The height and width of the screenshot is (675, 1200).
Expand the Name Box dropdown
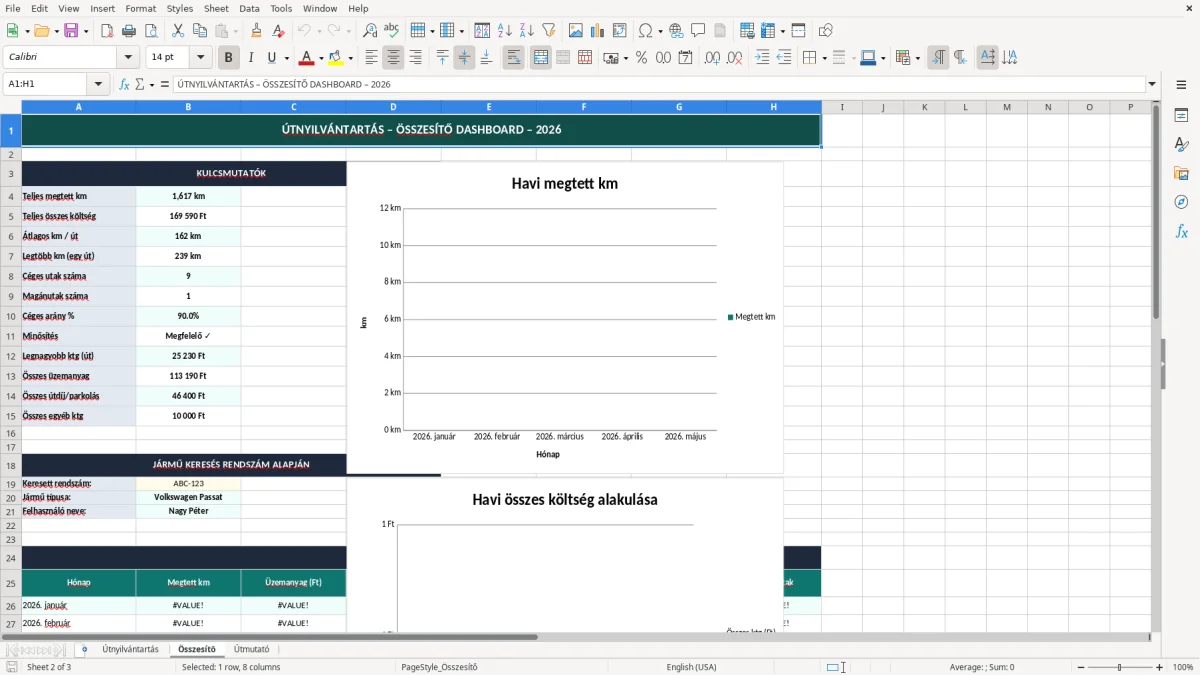pyautogui.click(x=98, y=85)
